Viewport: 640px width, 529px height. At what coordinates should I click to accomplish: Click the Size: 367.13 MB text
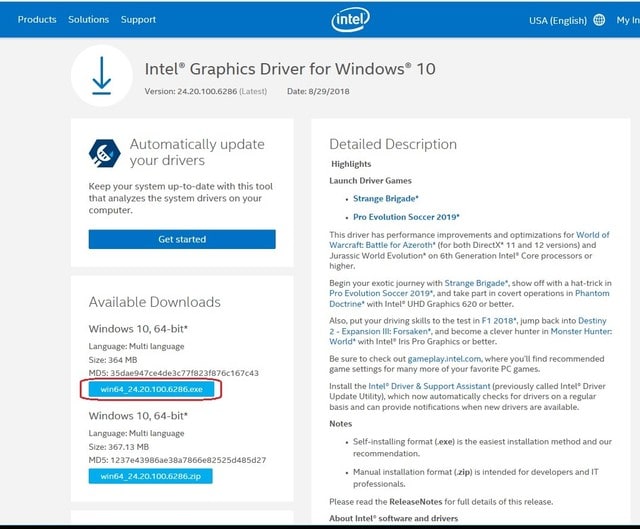[x=119, y=447]
